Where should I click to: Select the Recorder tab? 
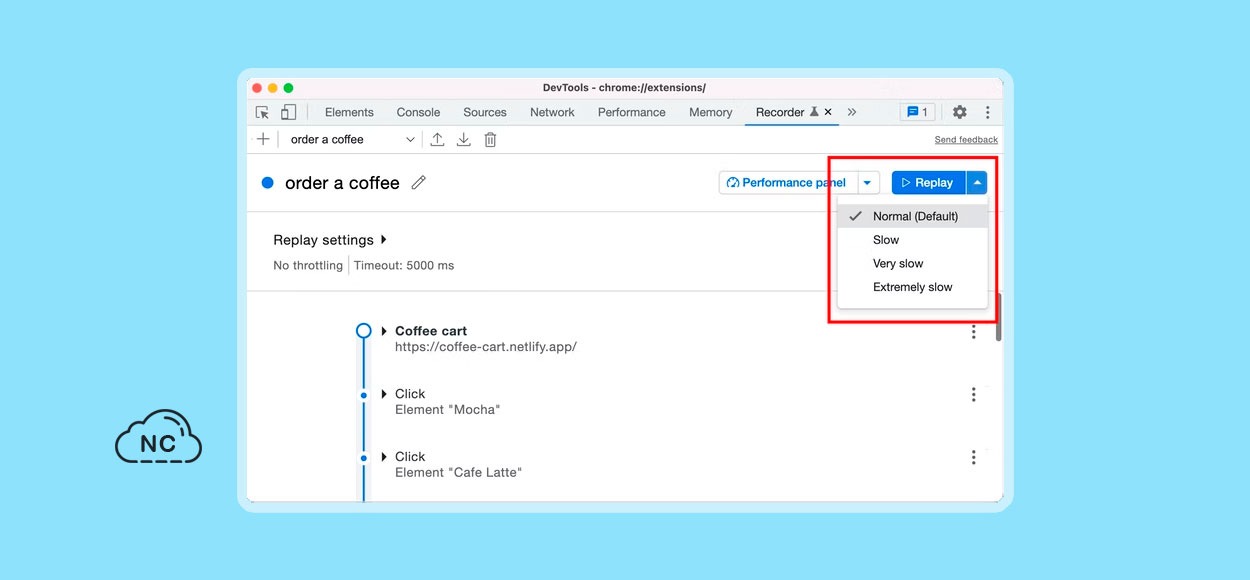(x=780, y=112)
